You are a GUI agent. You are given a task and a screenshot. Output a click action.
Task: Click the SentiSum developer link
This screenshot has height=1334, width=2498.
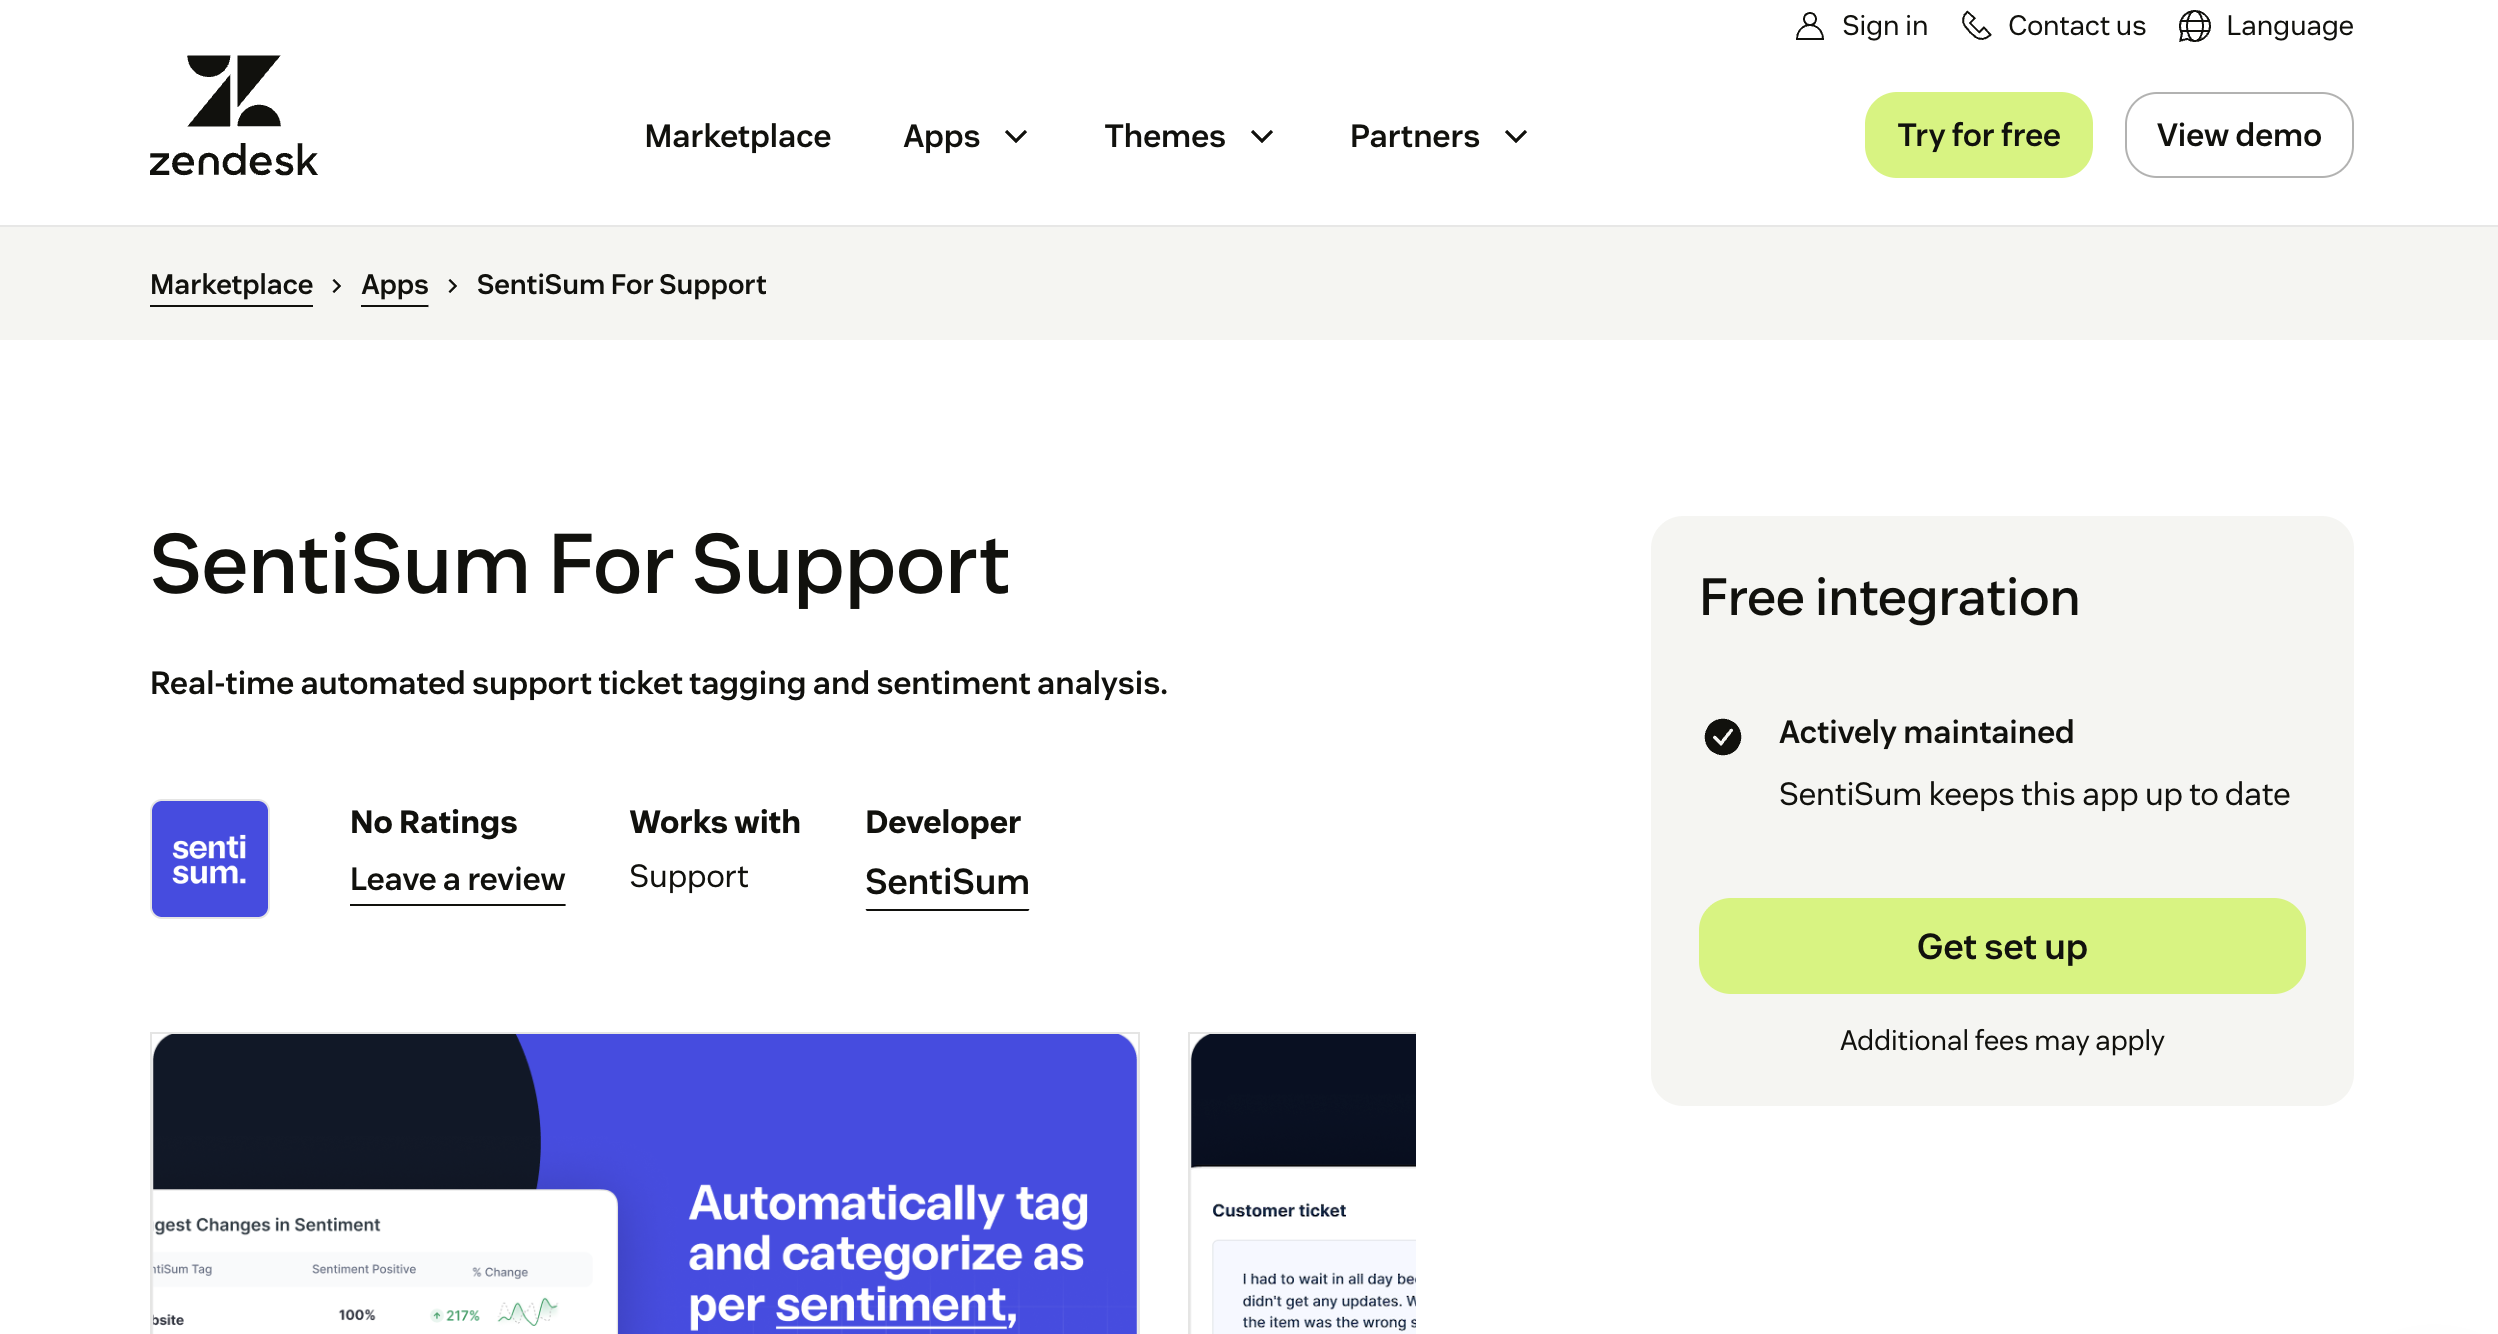coord(946,882)
